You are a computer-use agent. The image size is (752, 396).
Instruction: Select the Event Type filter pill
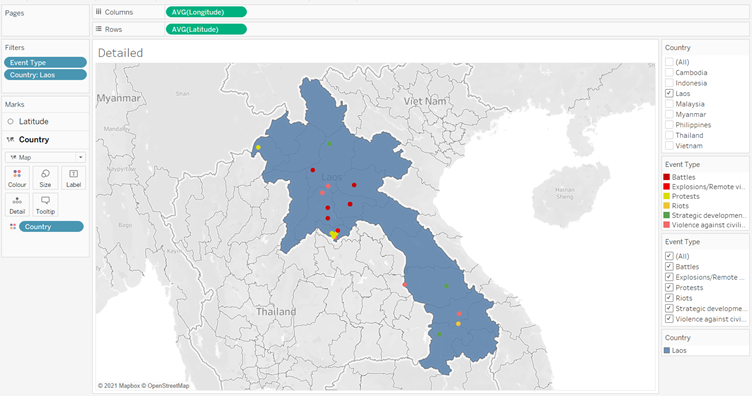[x=45, y=62]
